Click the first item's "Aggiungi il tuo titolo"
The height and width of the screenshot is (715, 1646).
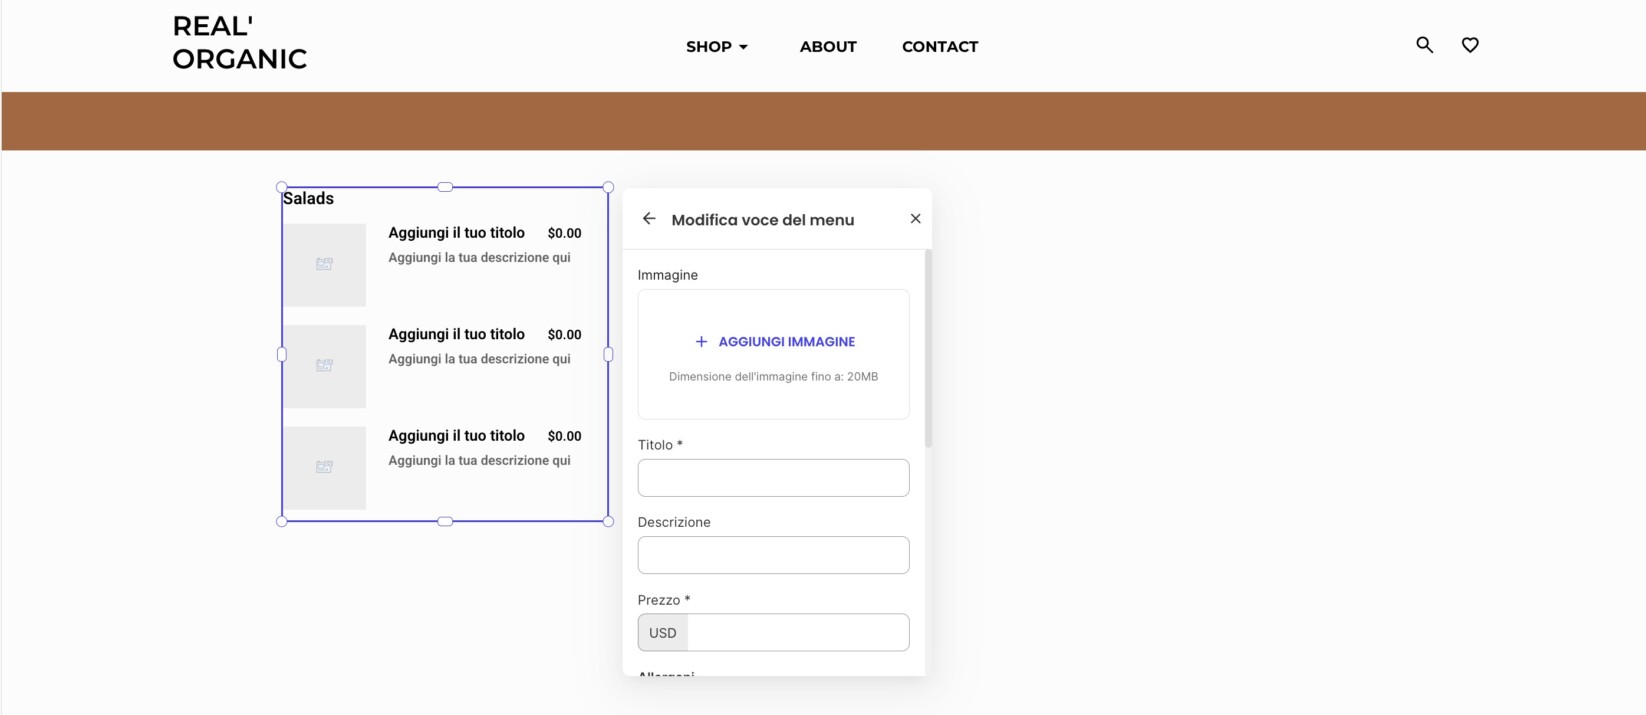coord(457,233)
